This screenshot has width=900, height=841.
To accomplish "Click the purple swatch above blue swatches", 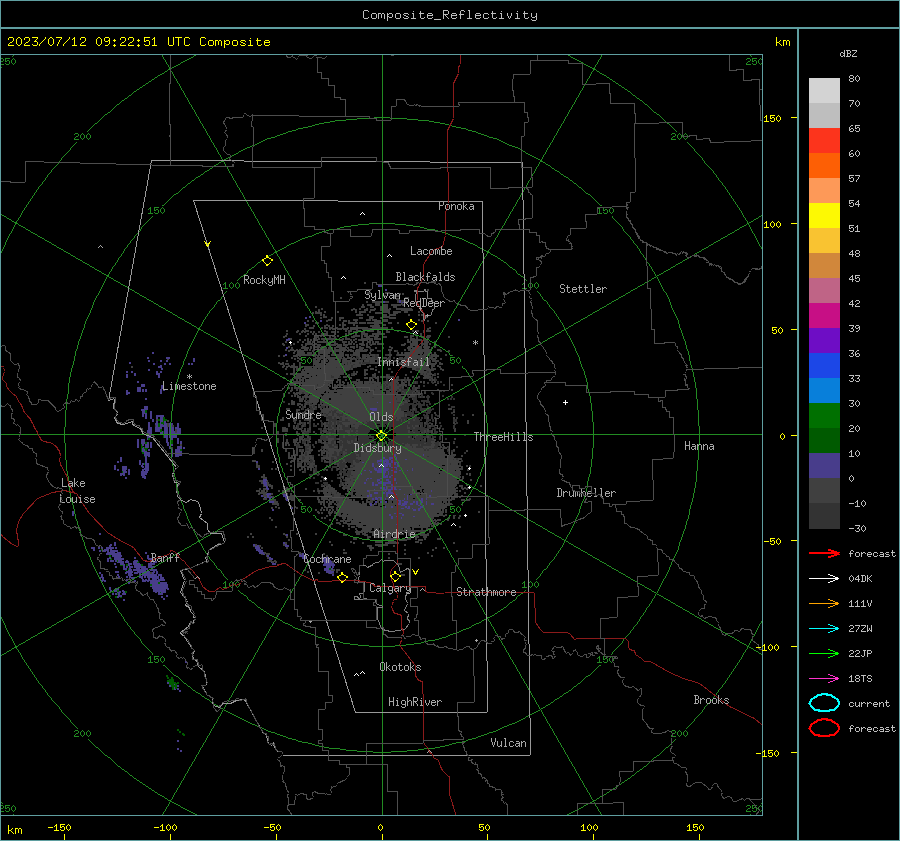I will pyautogui.click(x=824, y=341).
